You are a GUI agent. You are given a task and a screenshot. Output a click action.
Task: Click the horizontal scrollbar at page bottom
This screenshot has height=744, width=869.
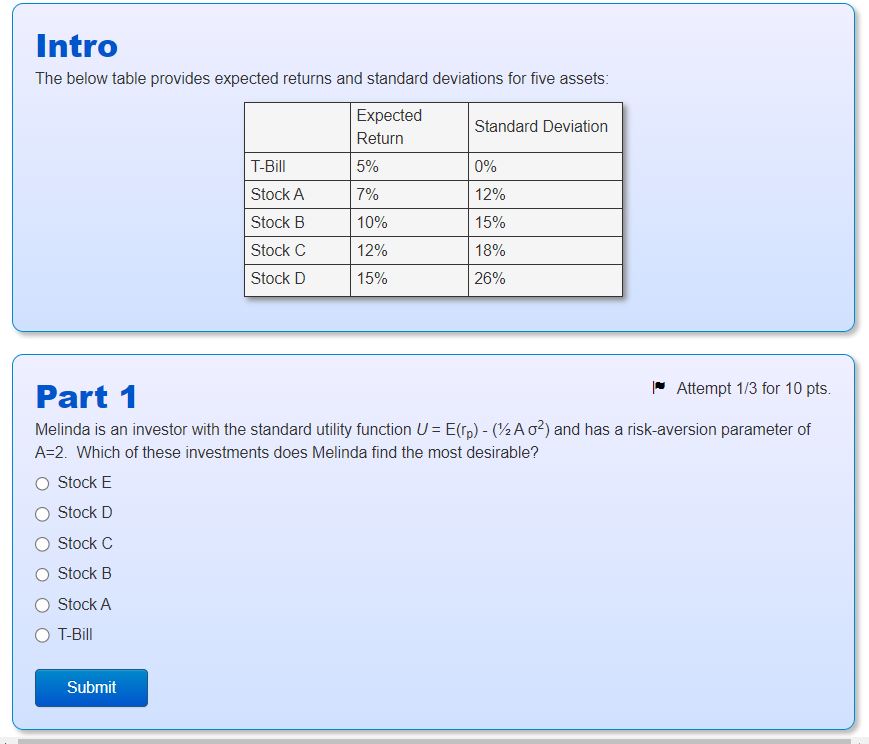(433, 741)
